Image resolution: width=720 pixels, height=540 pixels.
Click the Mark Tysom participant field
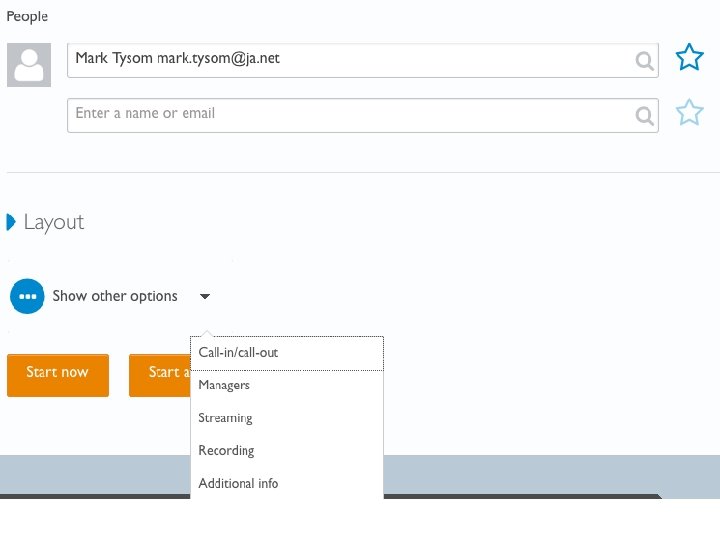(350, 60)
